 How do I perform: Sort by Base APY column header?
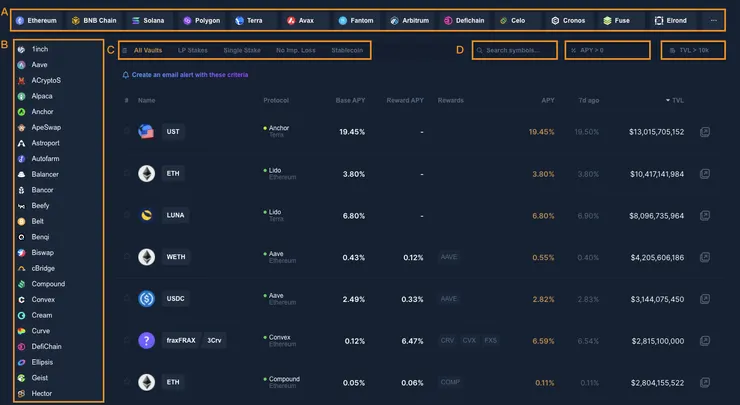coord(350,100)
